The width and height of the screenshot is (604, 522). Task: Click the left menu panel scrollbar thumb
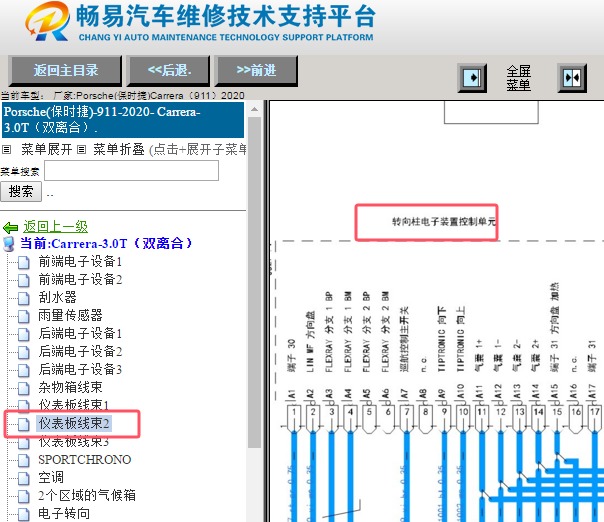coord(255,282)
